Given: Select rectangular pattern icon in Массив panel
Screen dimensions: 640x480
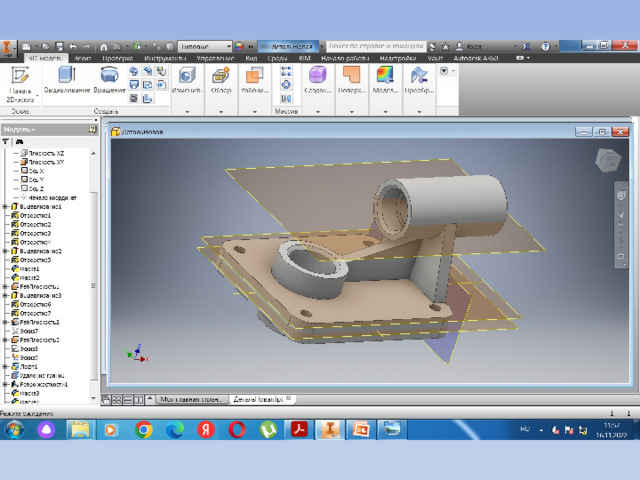Looking at the screenshot, I should pyautogui.click(x=286, y=71).
